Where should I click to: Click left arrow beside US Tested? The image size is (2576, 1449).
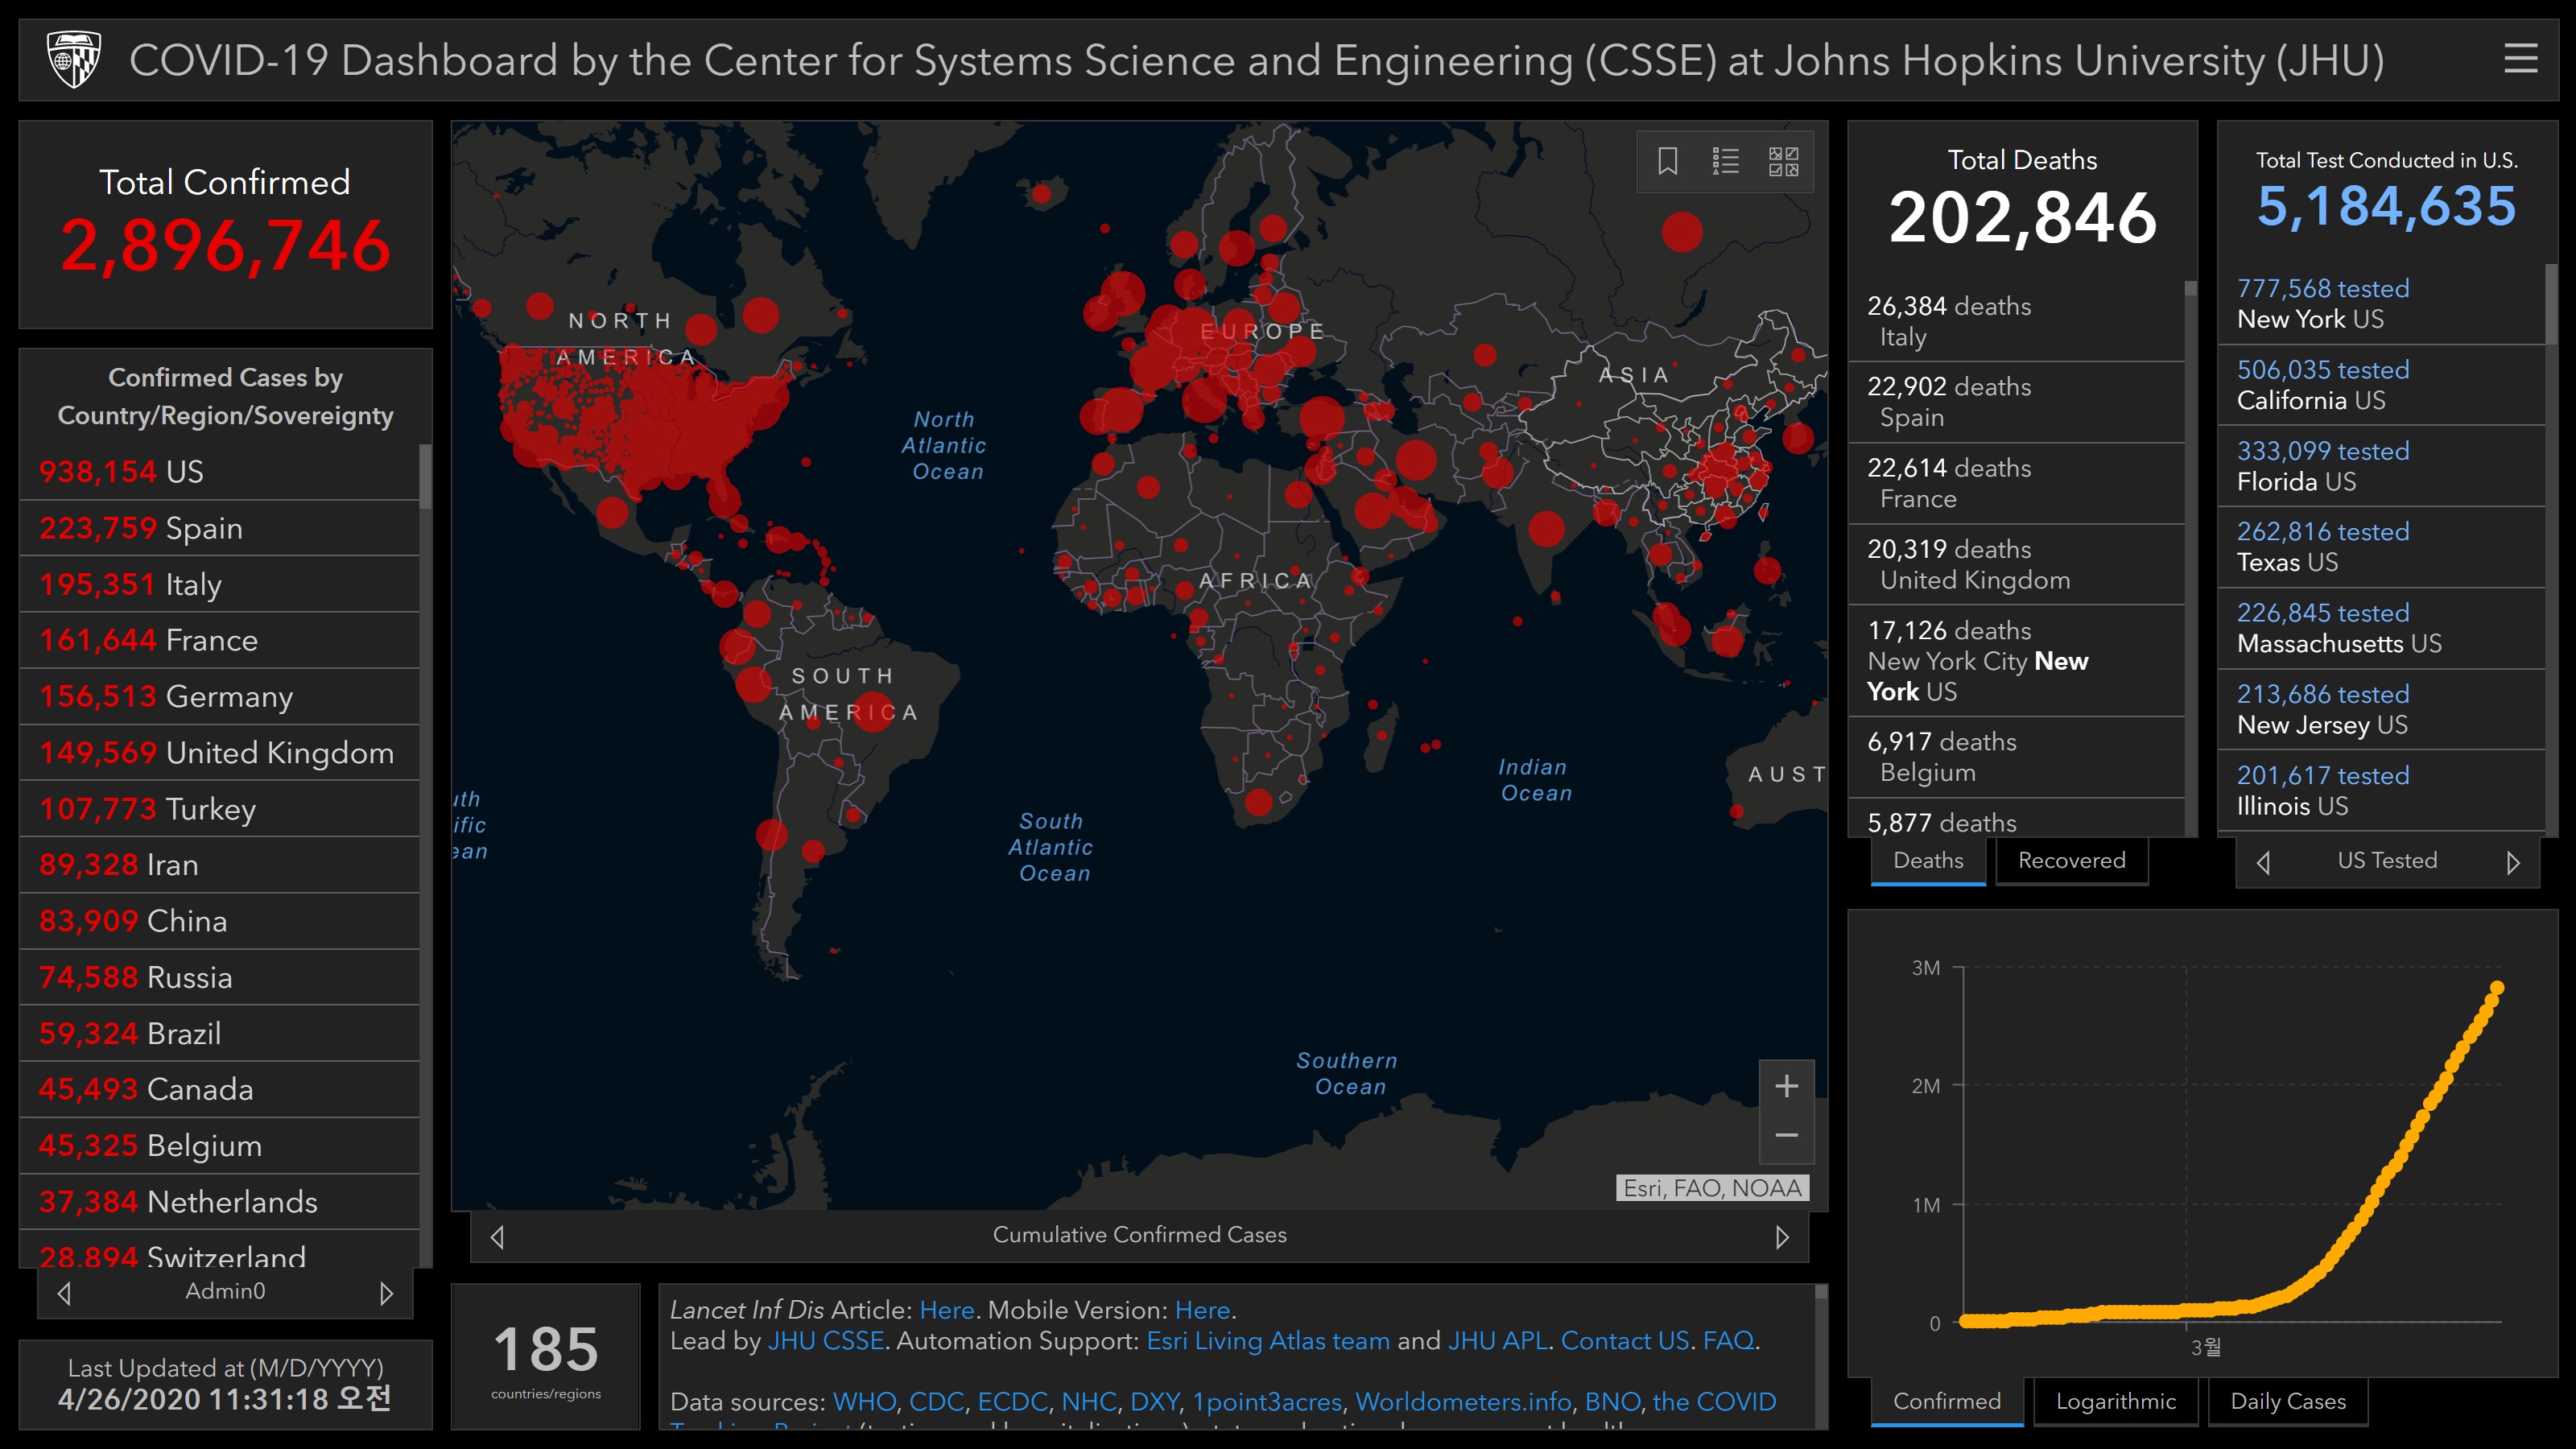tap(2264, 862)
